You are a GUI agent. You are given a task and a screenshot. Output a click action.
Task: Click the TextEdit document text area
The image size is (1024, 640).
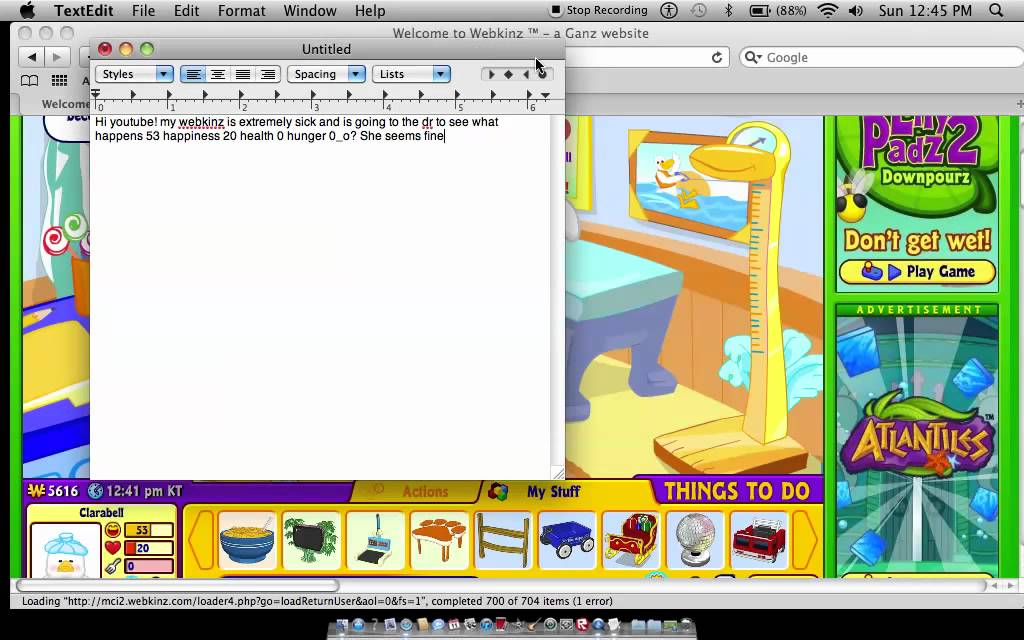pyautogui.click(x=320, y=297)
